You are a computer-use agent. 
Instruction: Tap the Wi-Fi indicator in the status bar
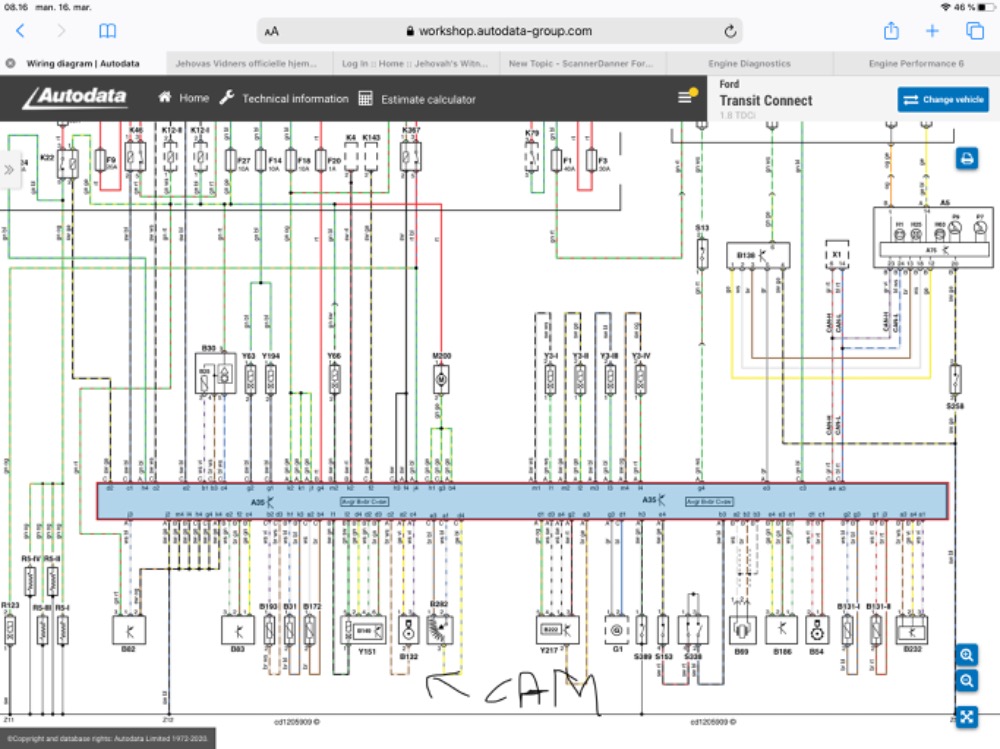pyautogui.click(x=945, y=7)
